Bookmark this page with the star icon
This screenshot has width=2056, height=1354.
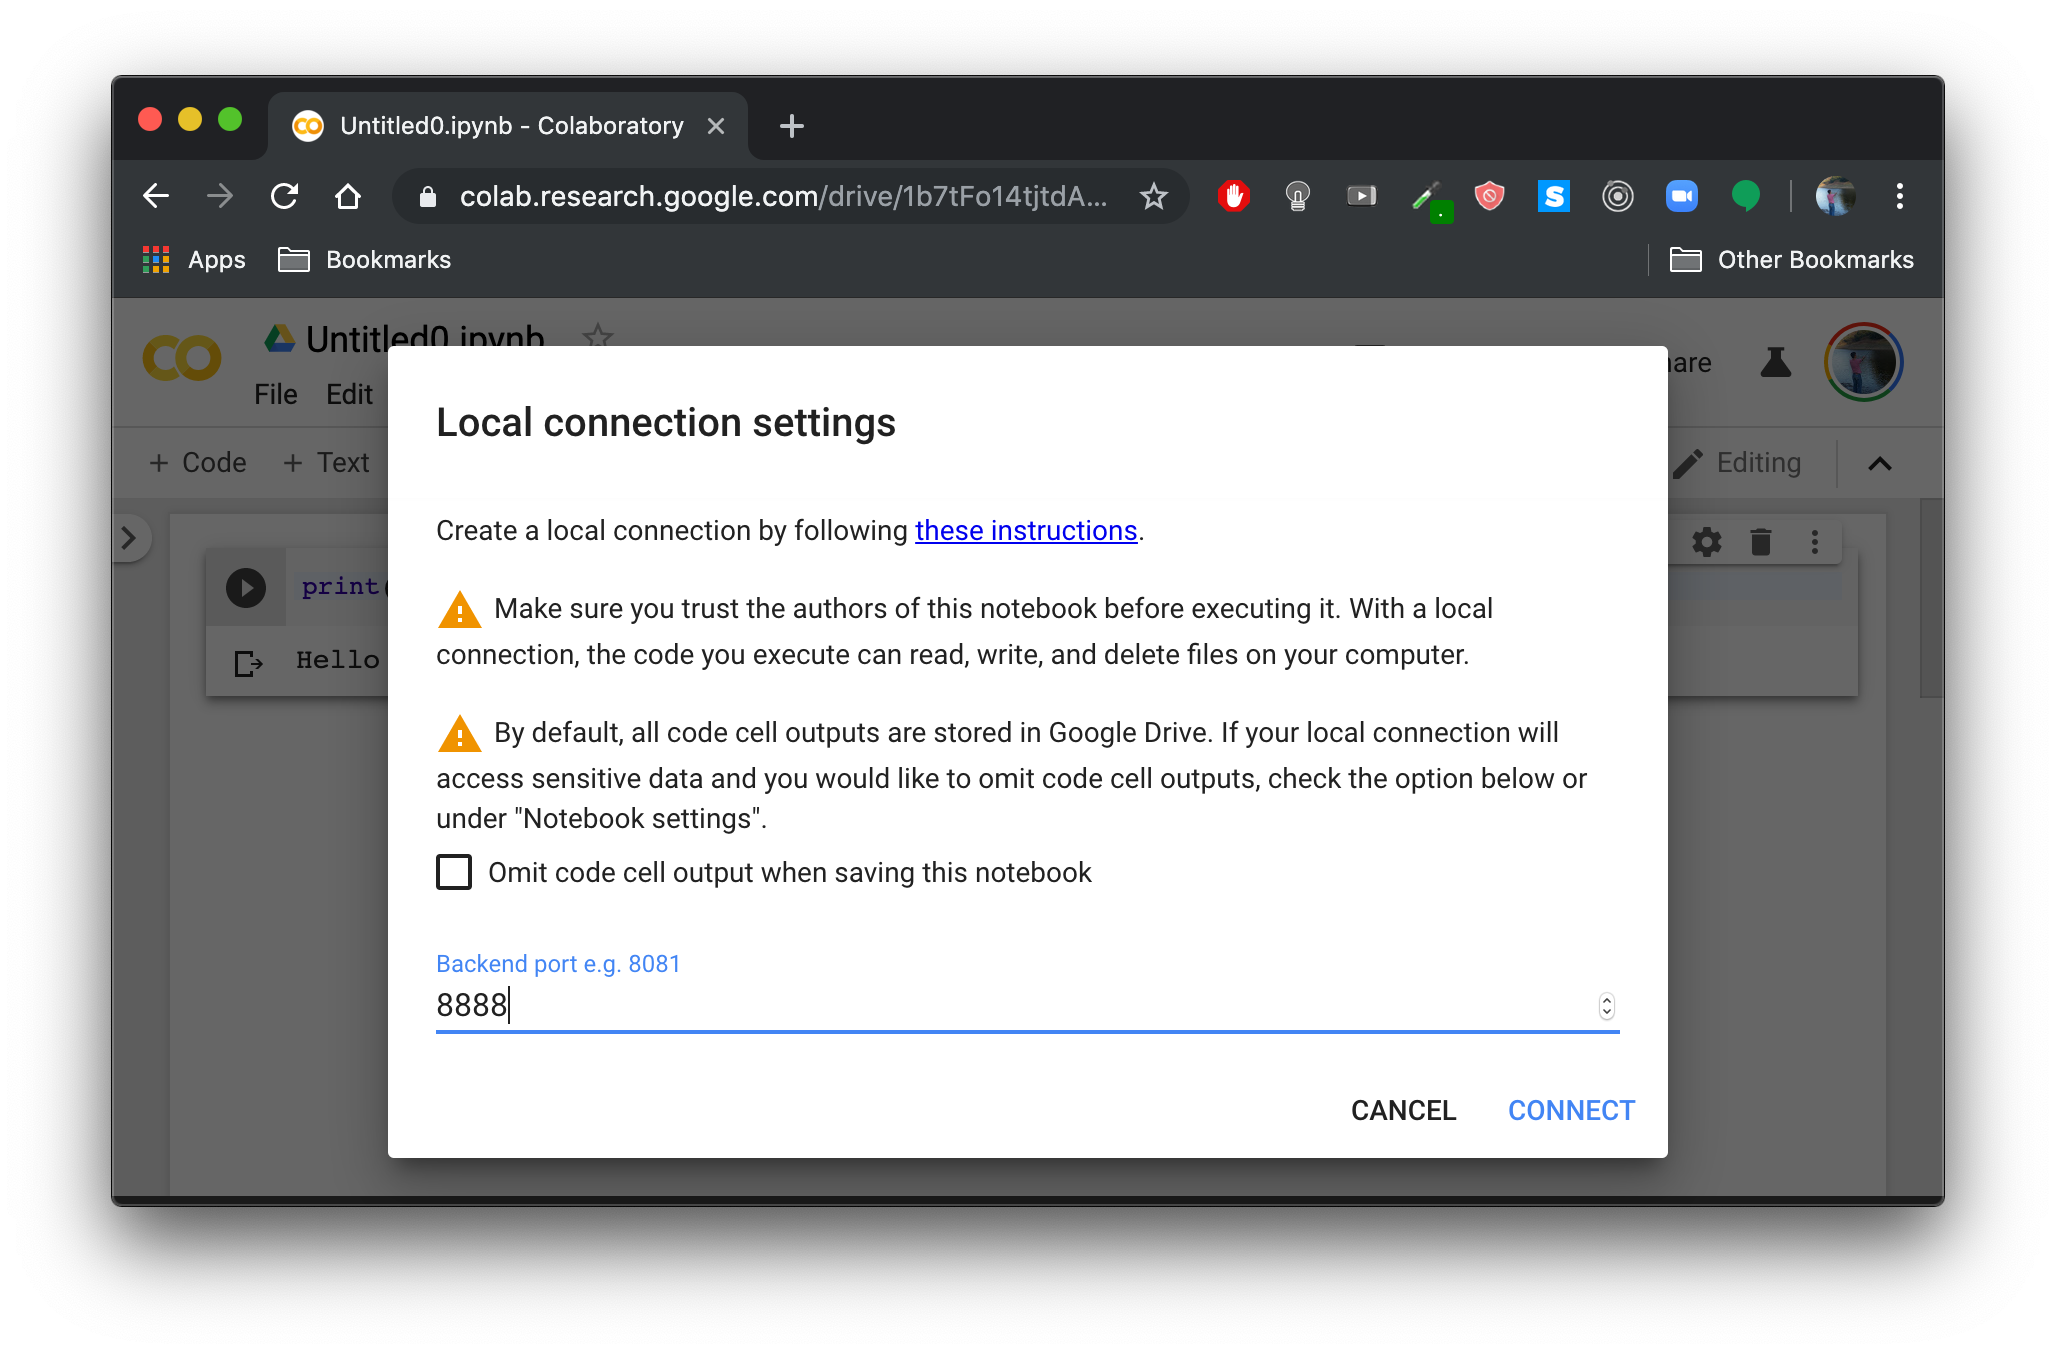tap(1154, 196)
